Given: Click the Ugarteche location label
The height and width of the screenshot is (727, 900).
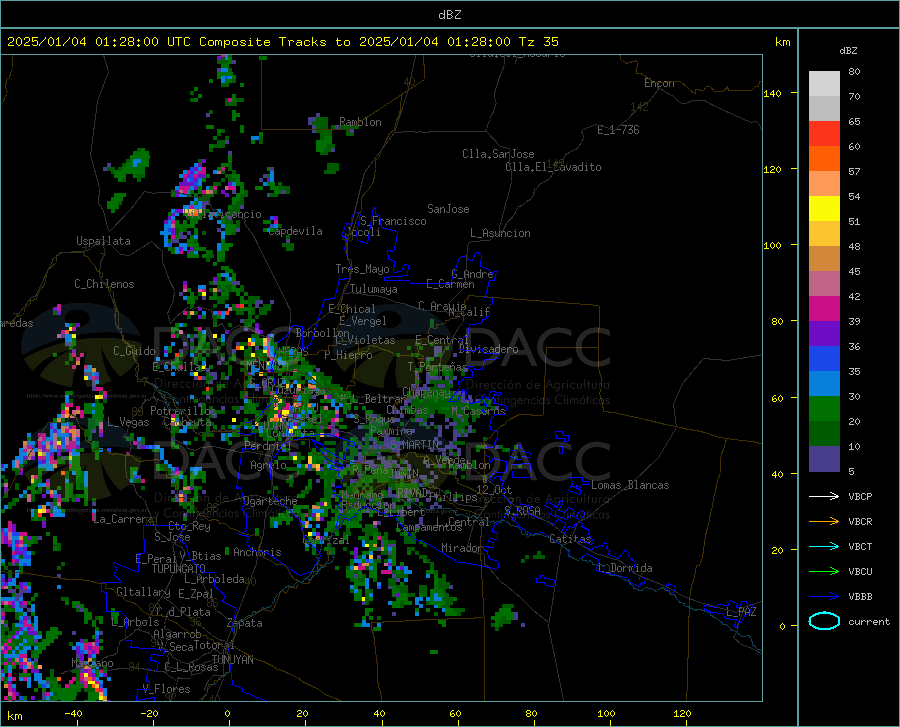Looking at the screenshot, I should [270, 501].
